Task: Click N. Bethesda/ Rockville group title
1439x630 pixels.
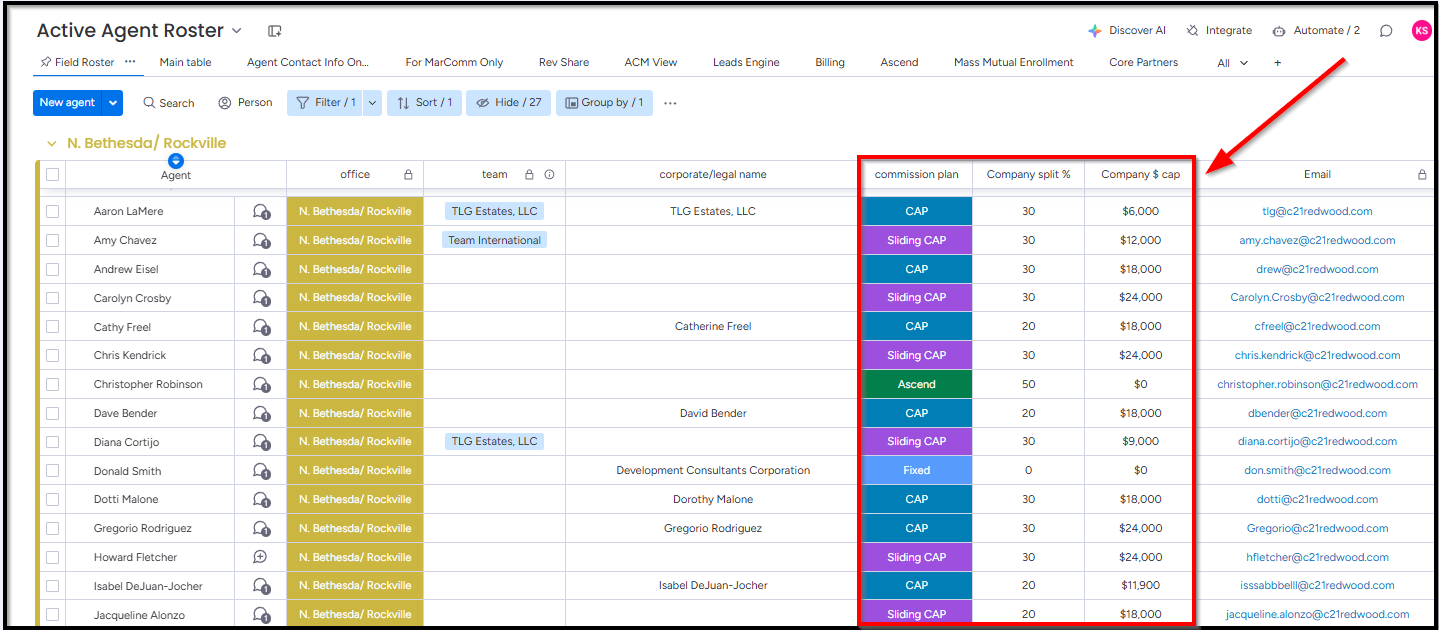Action: [147, 143]
